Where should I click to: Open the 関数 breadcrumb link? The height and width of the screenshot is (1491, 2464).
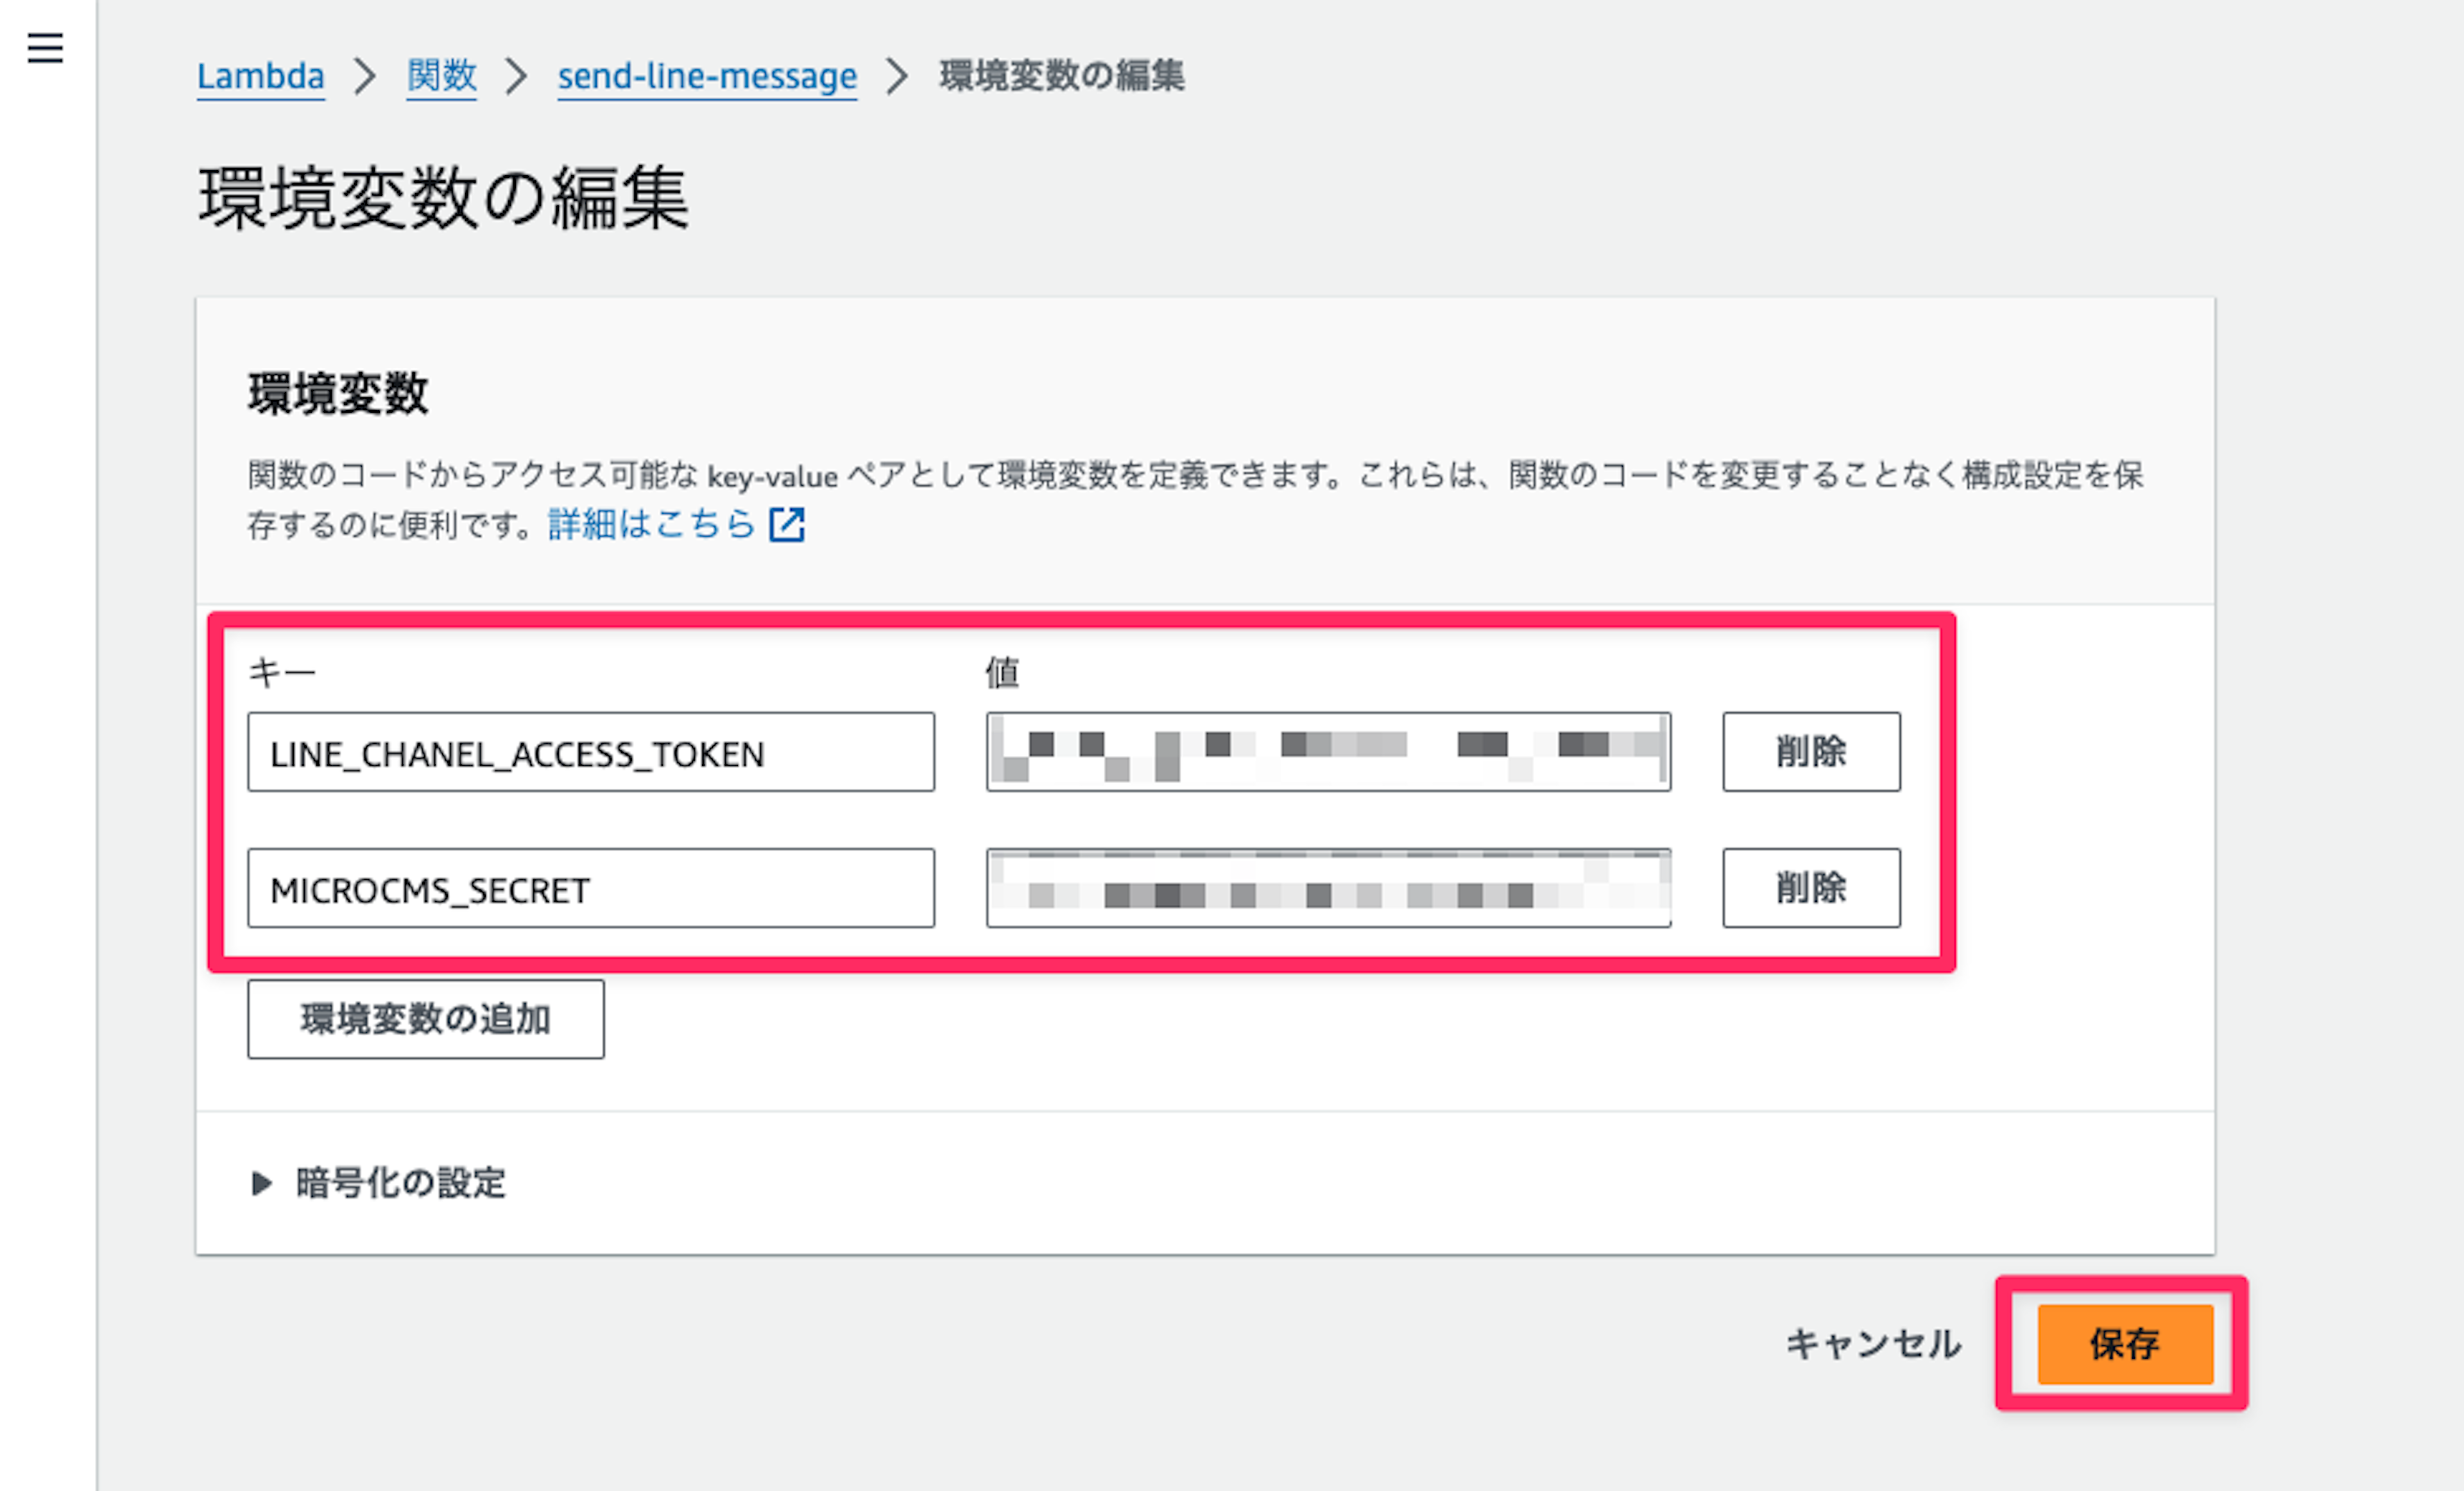click(x=442, y=76)
